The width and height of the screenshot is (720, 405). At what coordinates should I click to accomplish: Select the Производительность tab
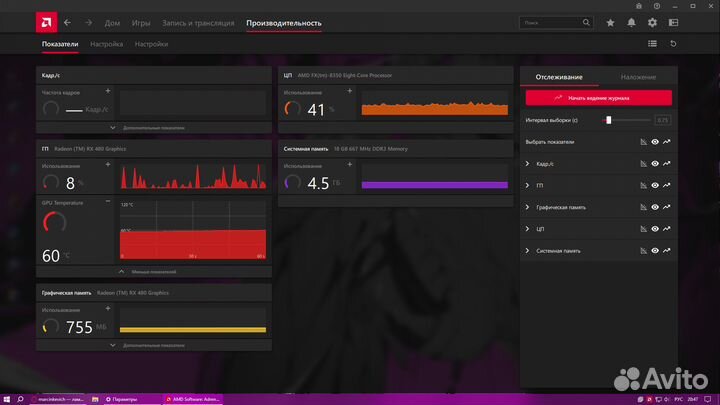[284, 23]
